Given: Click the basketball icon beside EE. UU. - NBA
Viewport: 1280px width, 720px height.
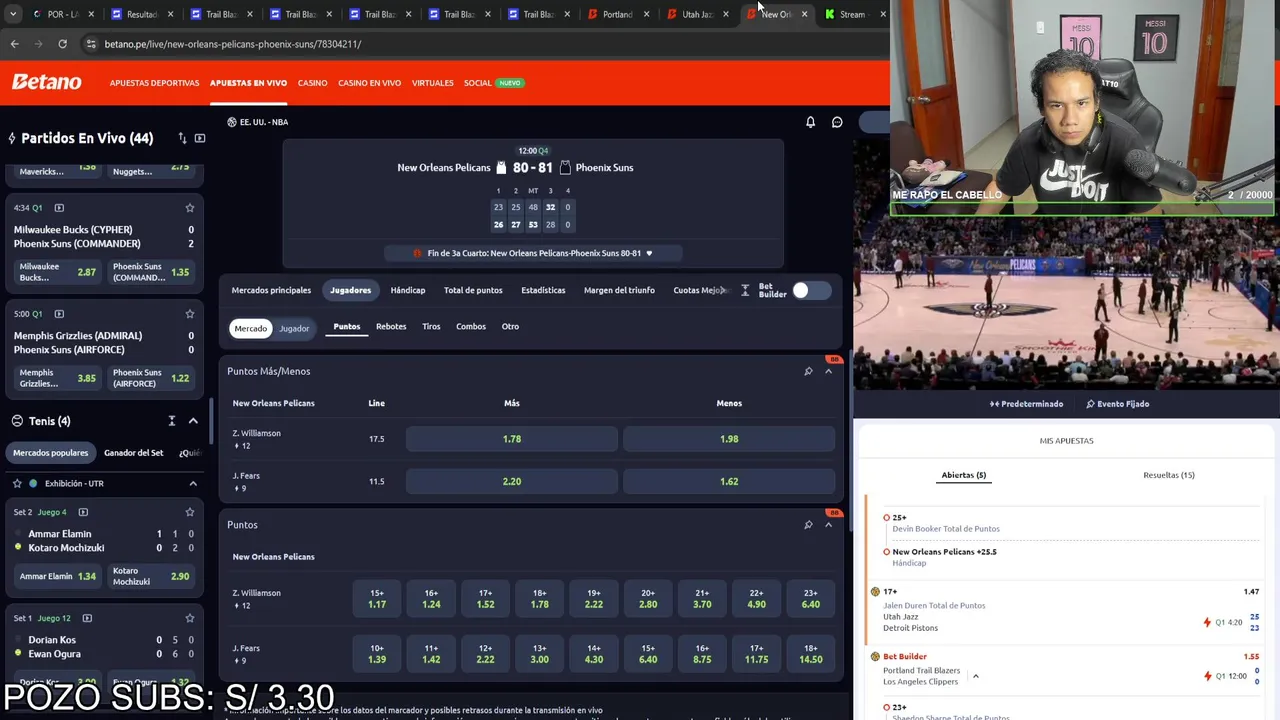Looking at the screenshot, I should click(232, 122).
